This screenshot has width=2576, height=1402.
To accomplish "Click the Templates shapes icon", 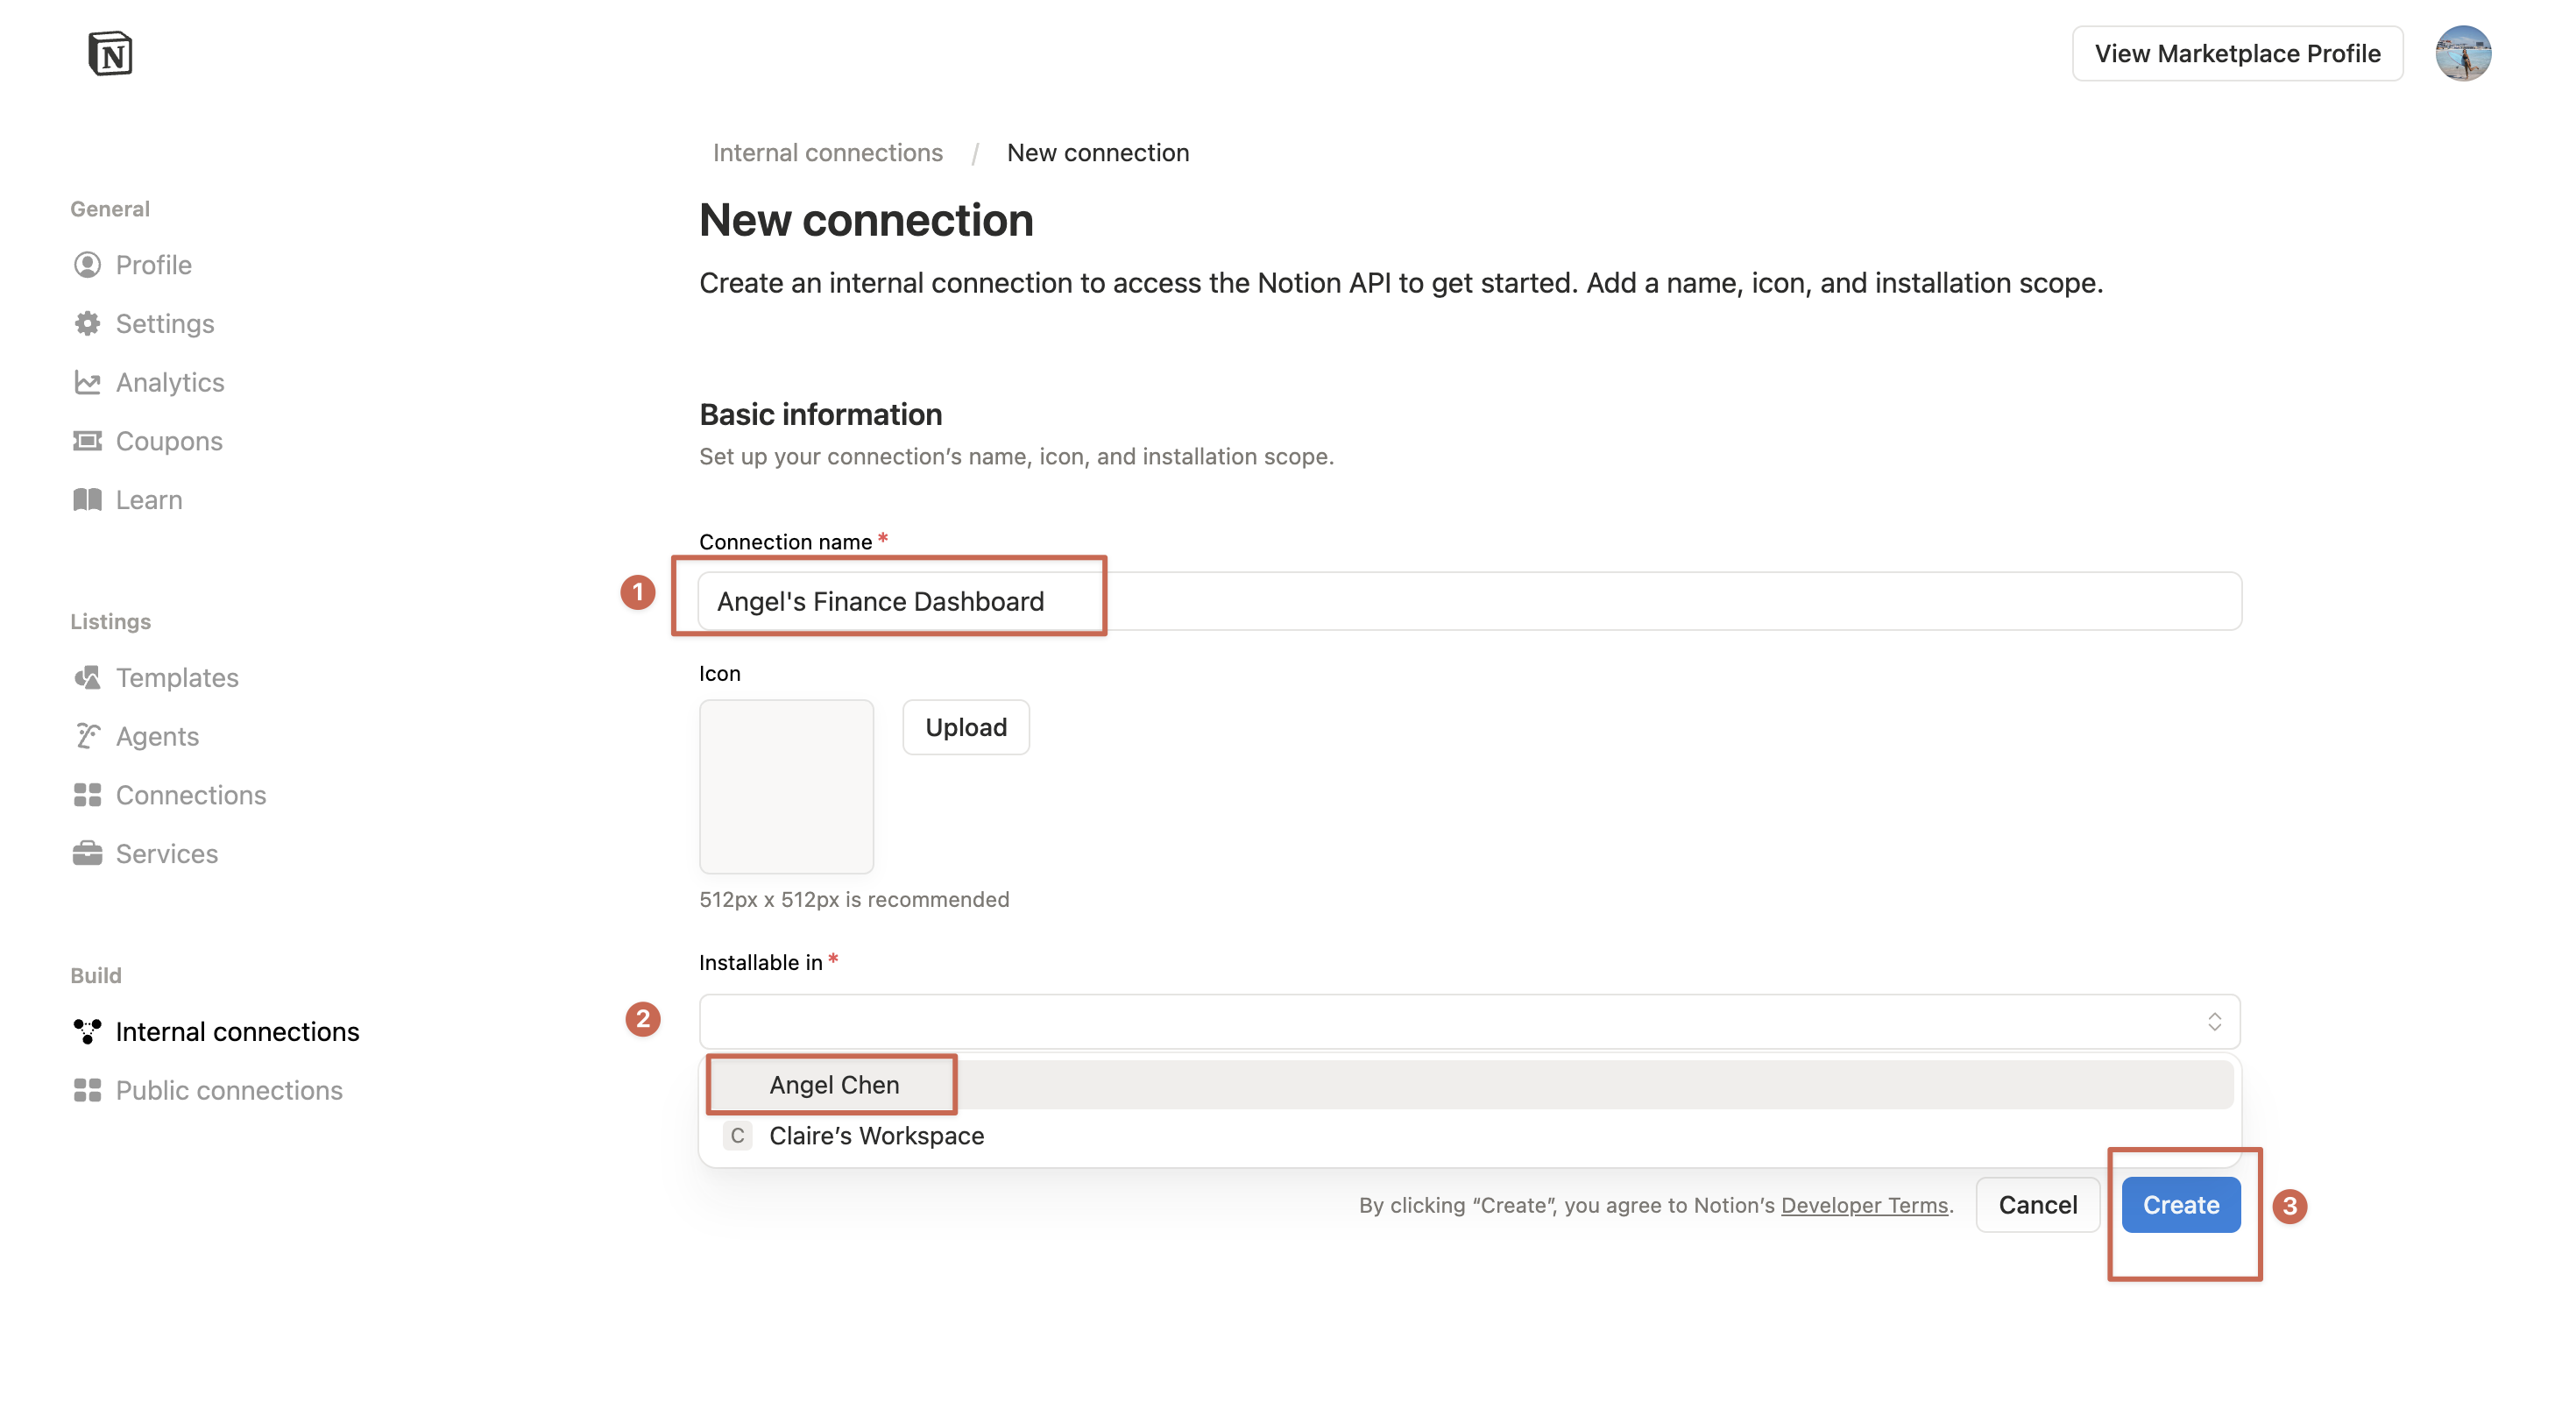I will (87, 677).
